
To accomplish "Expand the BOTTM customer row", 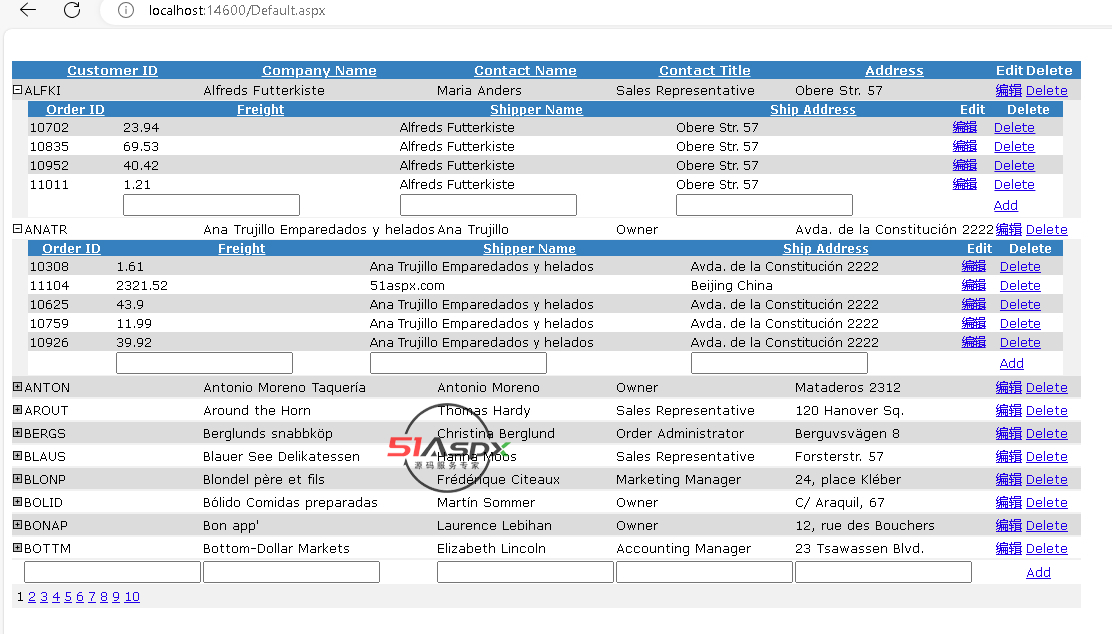I will click(x=17, y=548).
